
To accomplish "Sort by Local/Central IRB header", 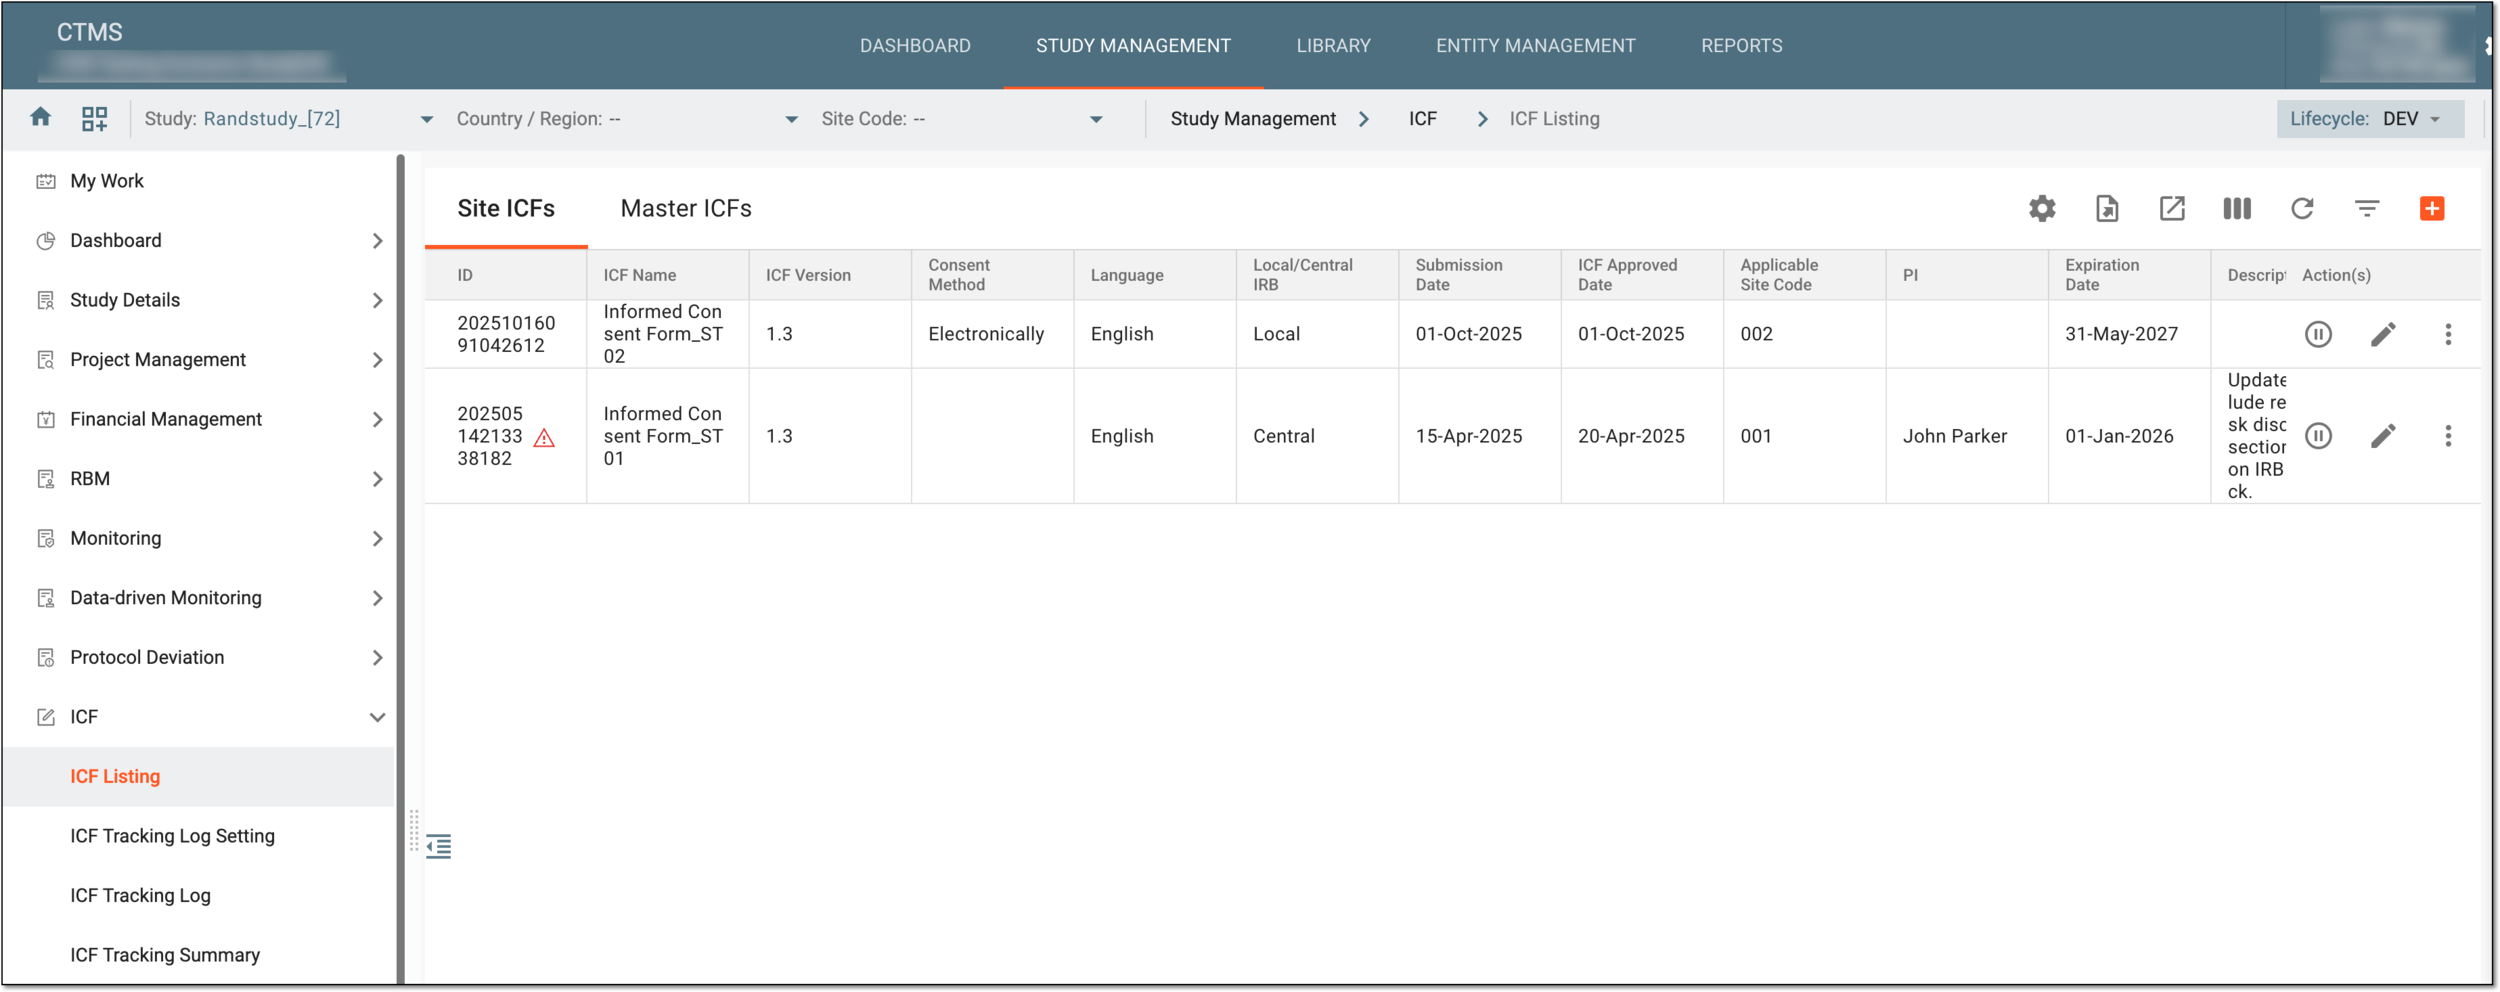I will click(x=1302, y=275).
